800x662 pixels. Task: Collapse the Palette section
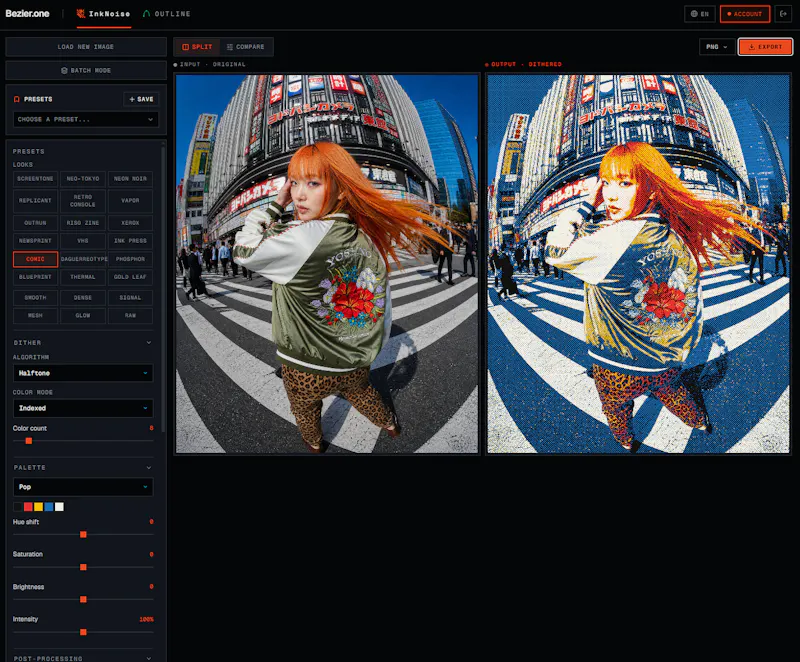pyautogui.click(x=83, y=467)
